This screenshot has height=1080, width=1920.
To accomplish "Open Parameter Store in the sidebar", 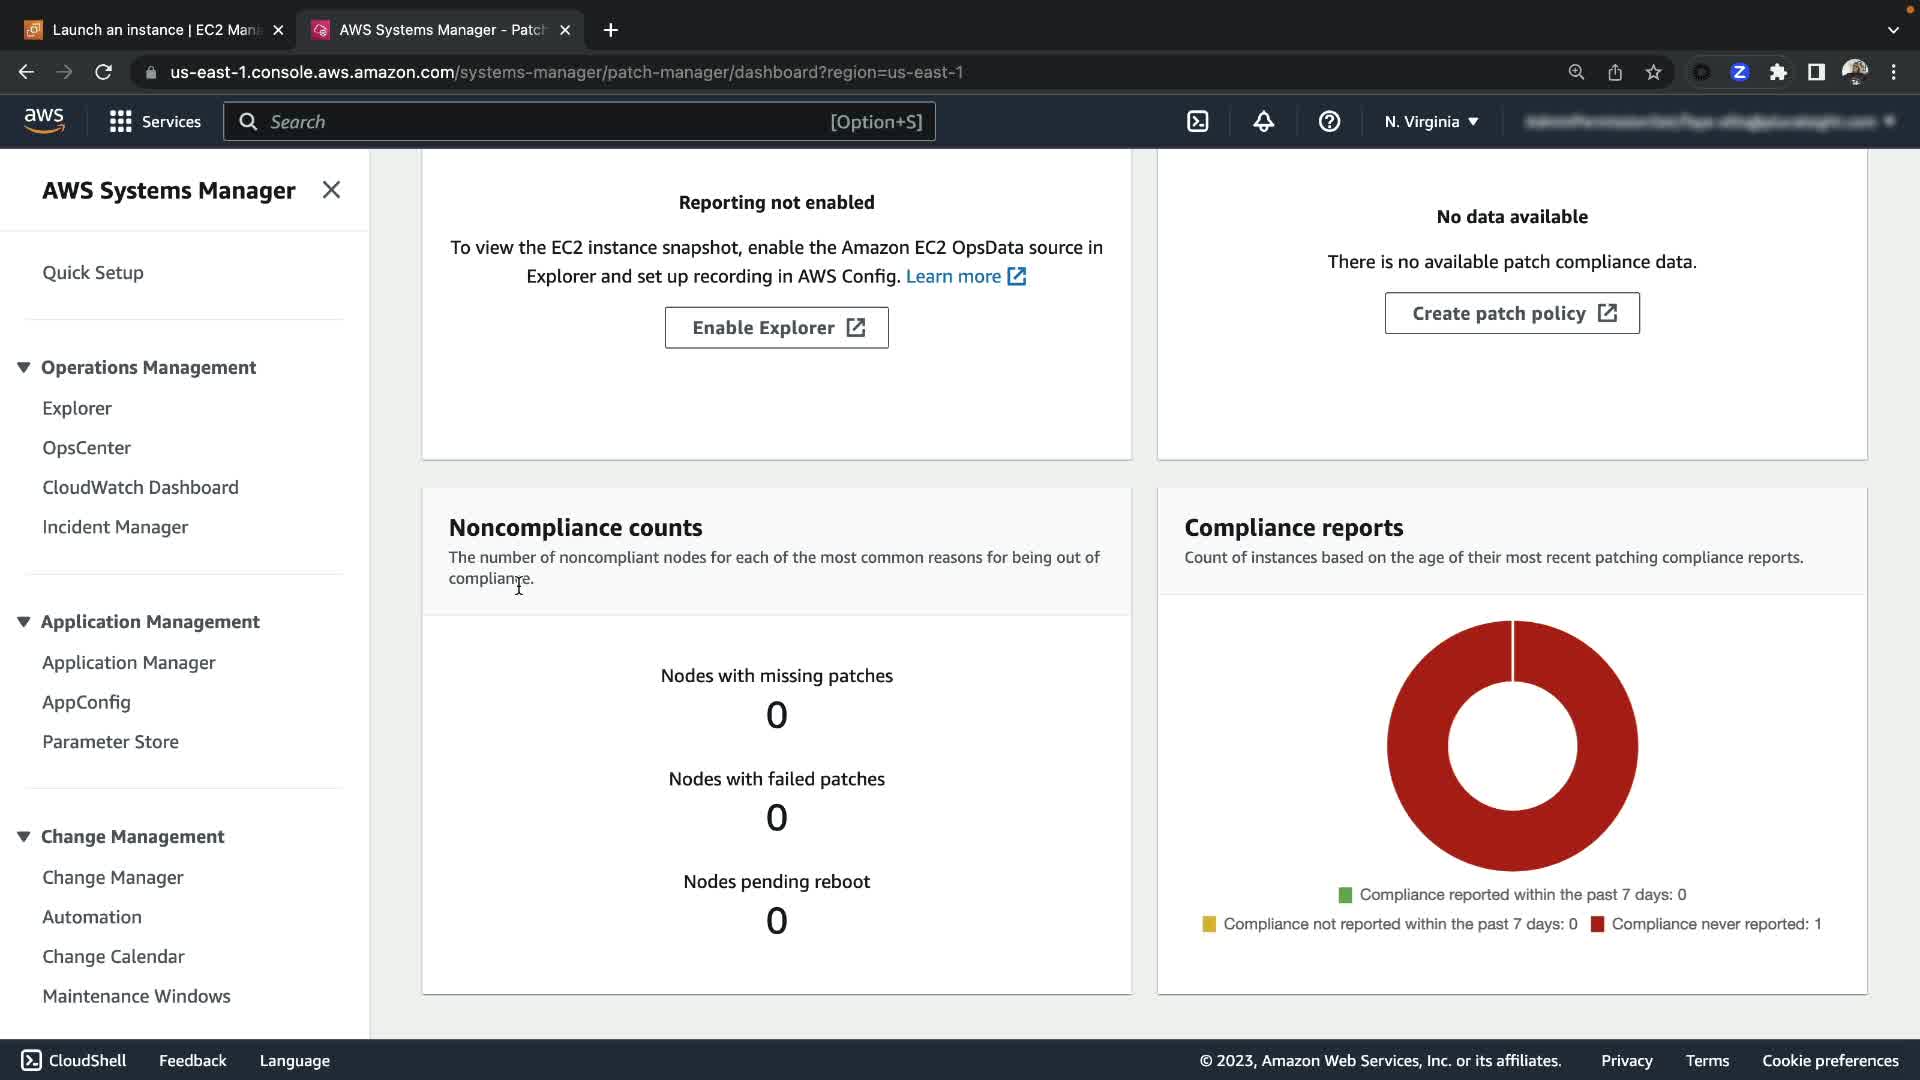I will [x=110, y=742].
